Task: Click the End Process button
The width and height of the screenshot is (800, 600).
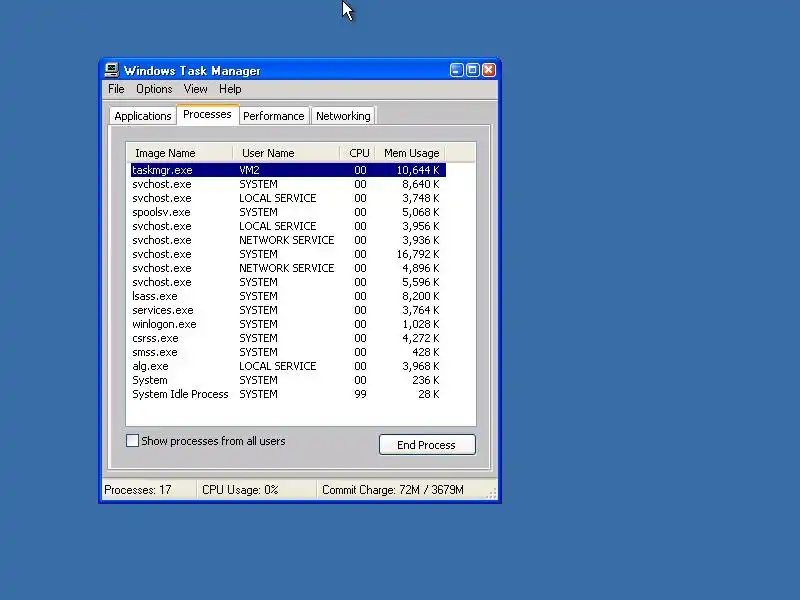Action: pyautogui.click(x=427, y=445)
